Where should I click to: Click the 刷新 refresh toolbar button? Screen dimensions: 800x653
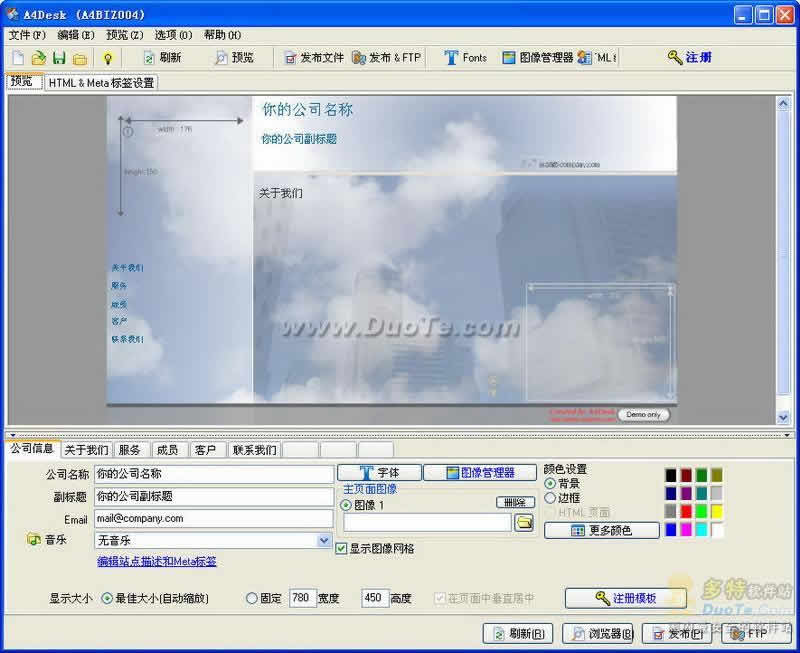pyautogui.click(x=162, y=58)
